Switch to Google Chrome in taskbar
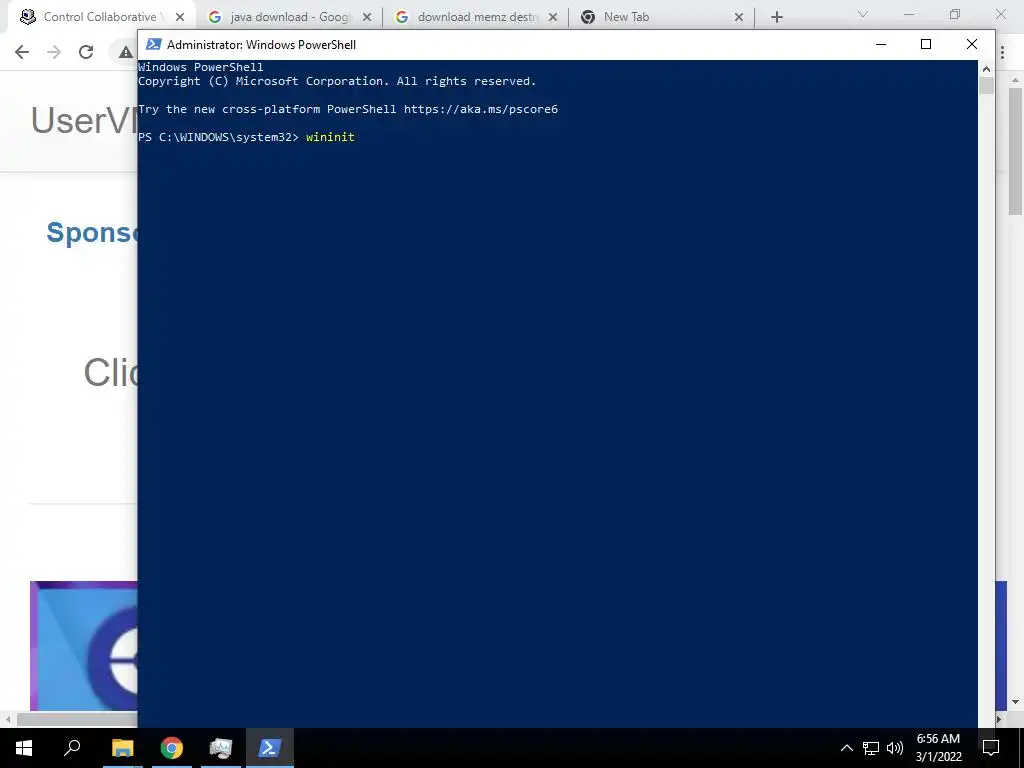The width and height of the screenshot is (1024, 768). (172, 748)
